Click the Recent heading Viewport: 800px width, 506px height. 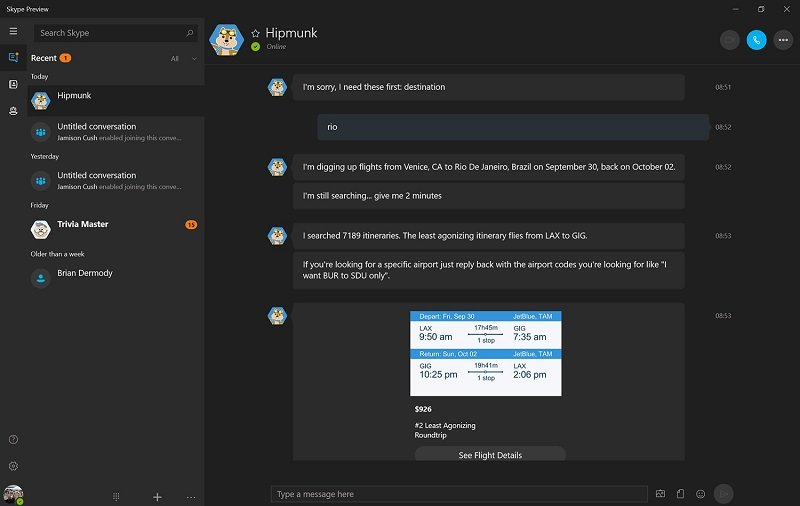[43, 58]
